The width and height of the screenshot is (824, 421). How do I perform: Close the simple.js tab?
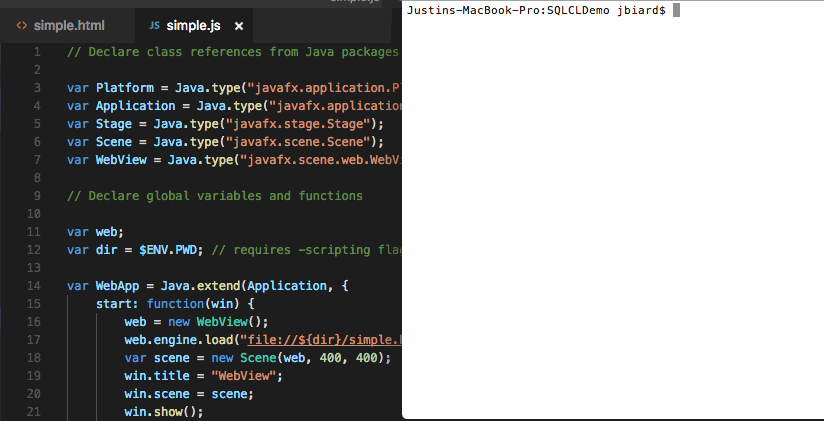pyautogui.click(x=239, y=26)
